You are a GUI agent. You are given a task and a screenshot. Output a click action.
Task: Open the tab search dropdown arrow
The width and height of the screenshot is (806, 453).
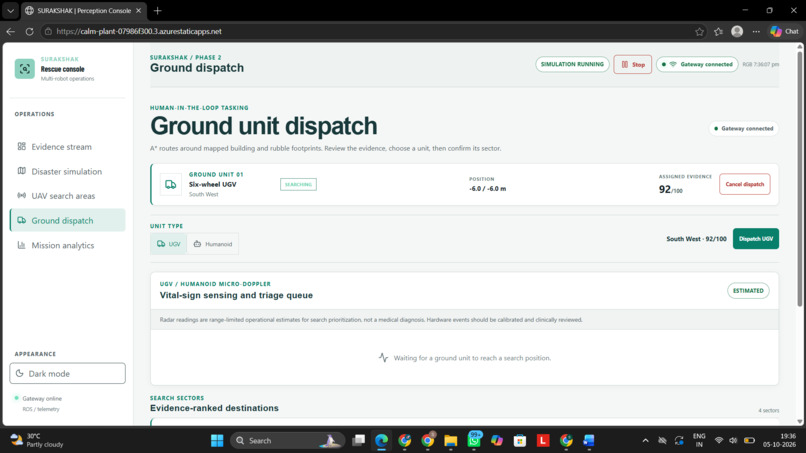10,10
